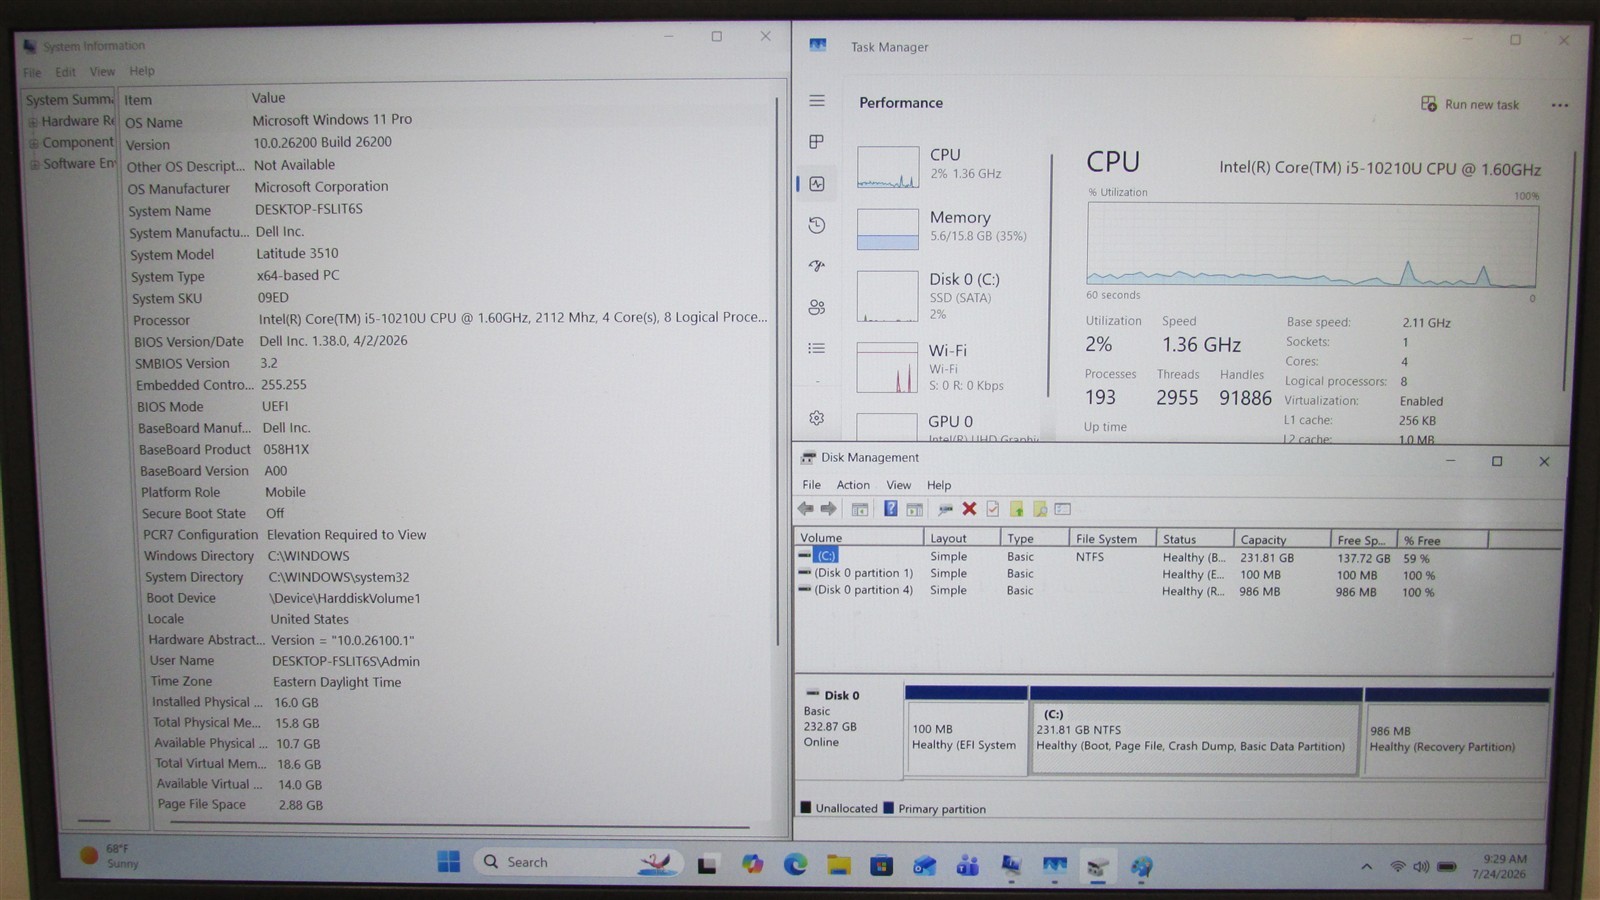Toggle Show/Hide Action Pane in Disk Management
This screenshot has width=1600, height=900.
point(914,510)
